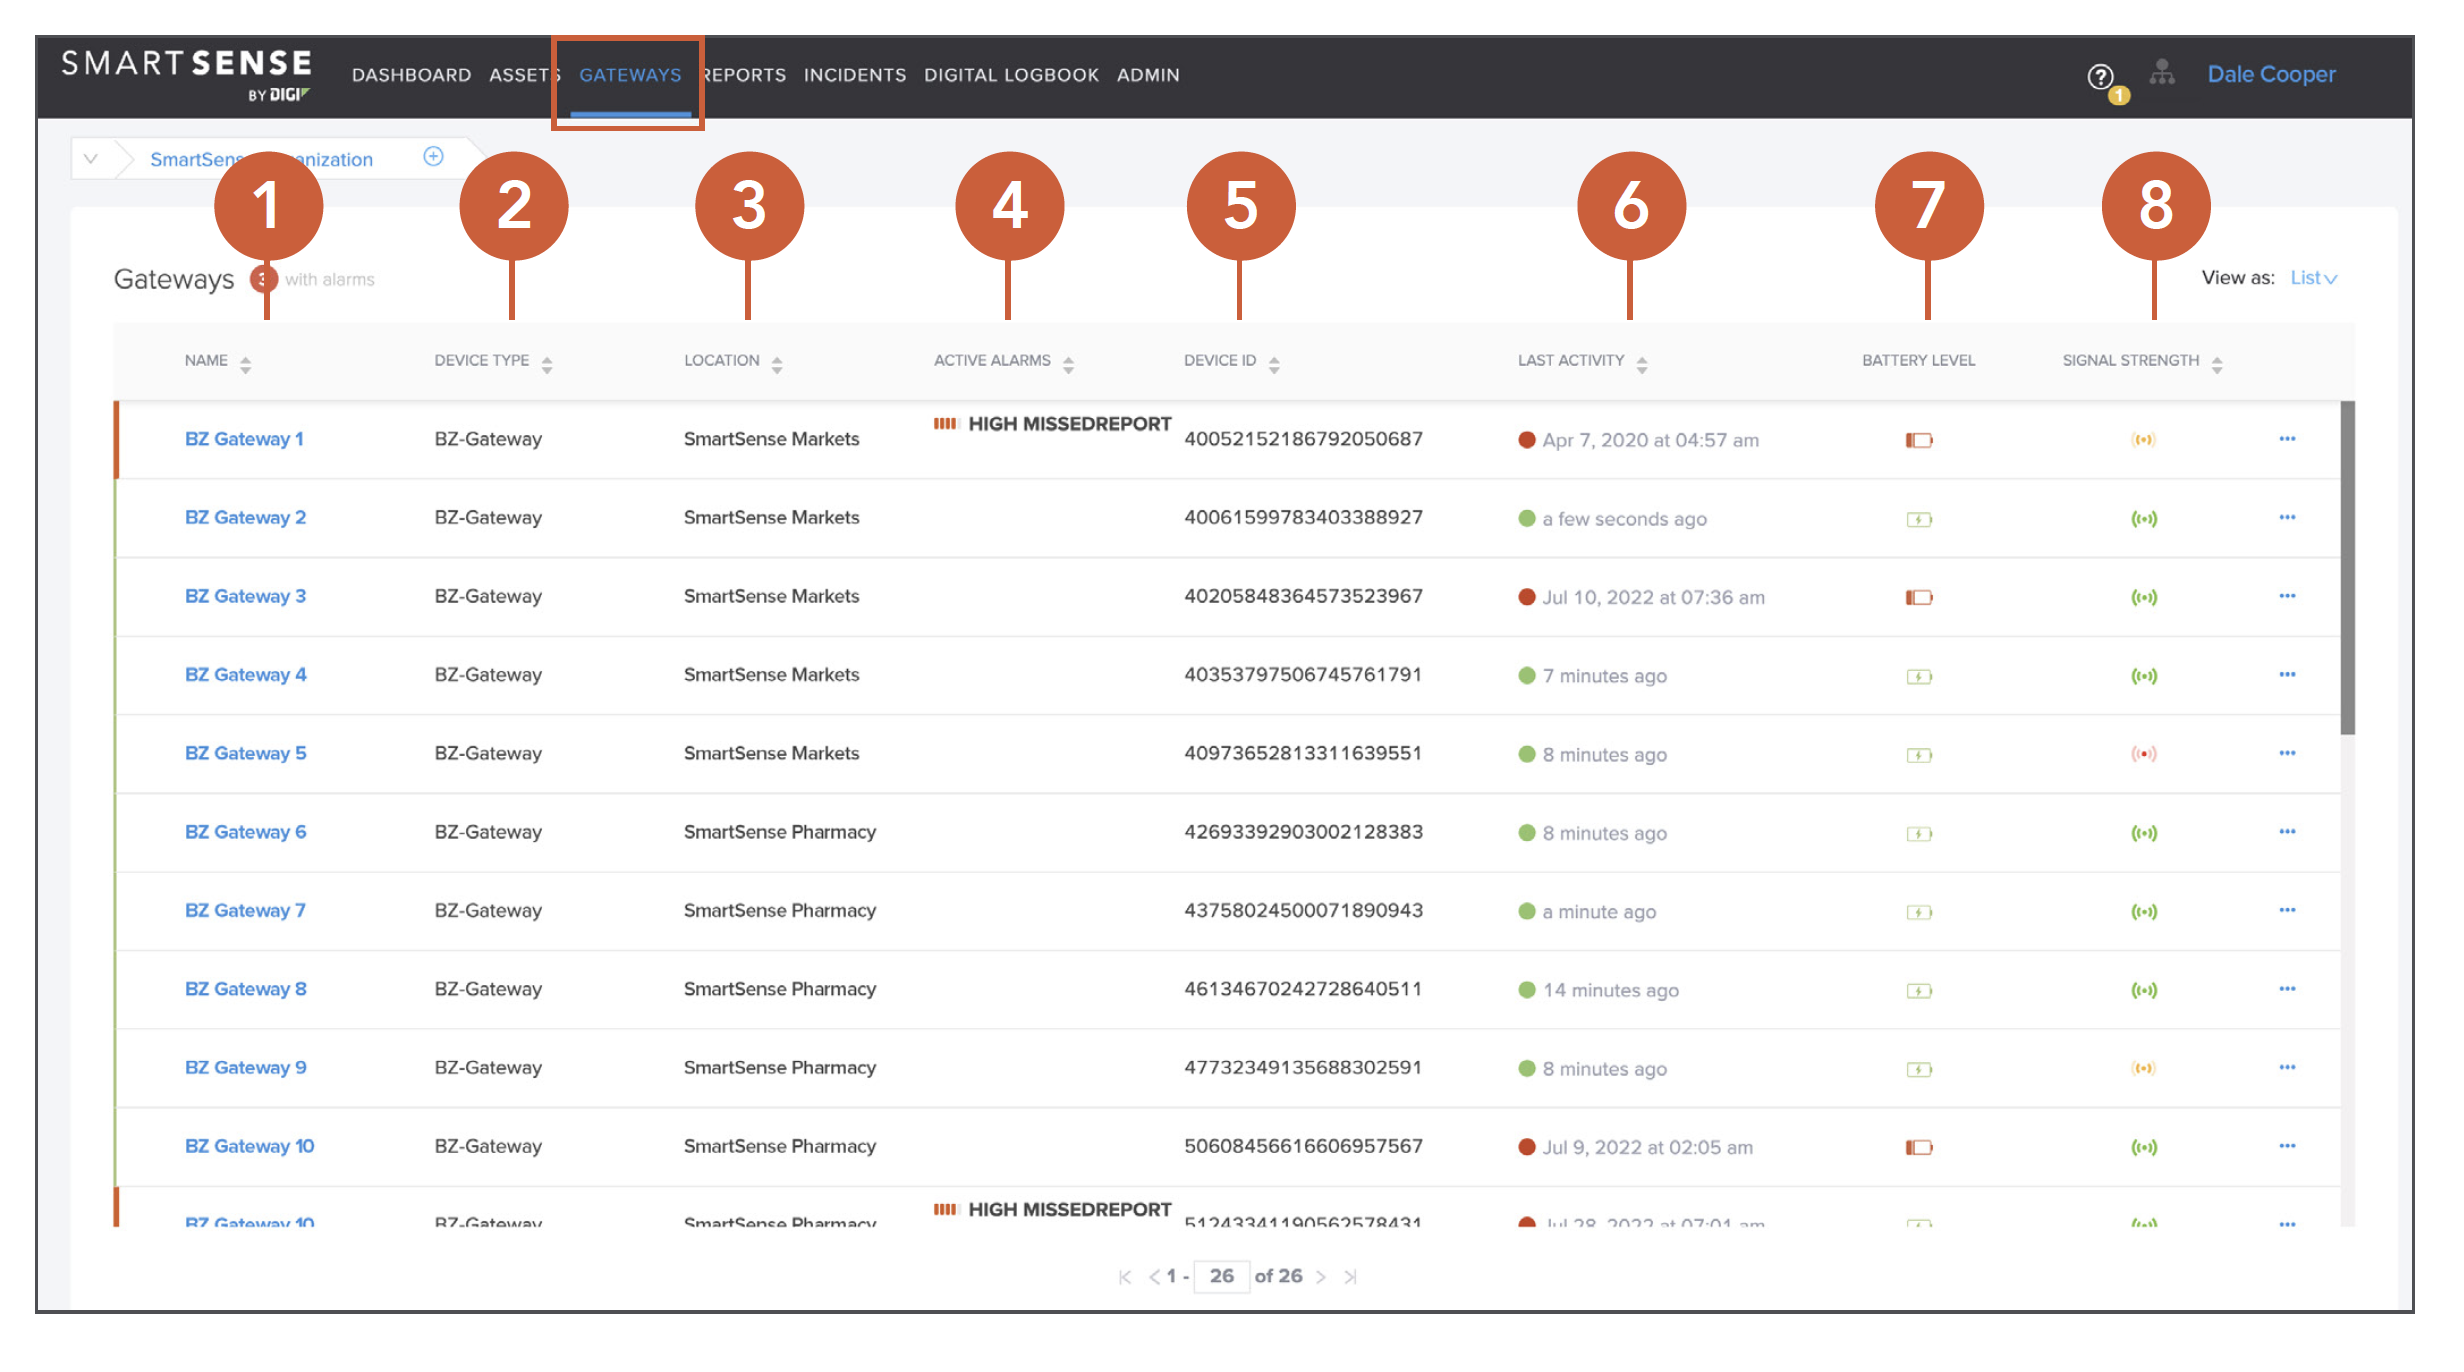This screenshot has height=1372, width=2464.
Task: Open the View as List dropdown
Action: [x=2314, y=278]
